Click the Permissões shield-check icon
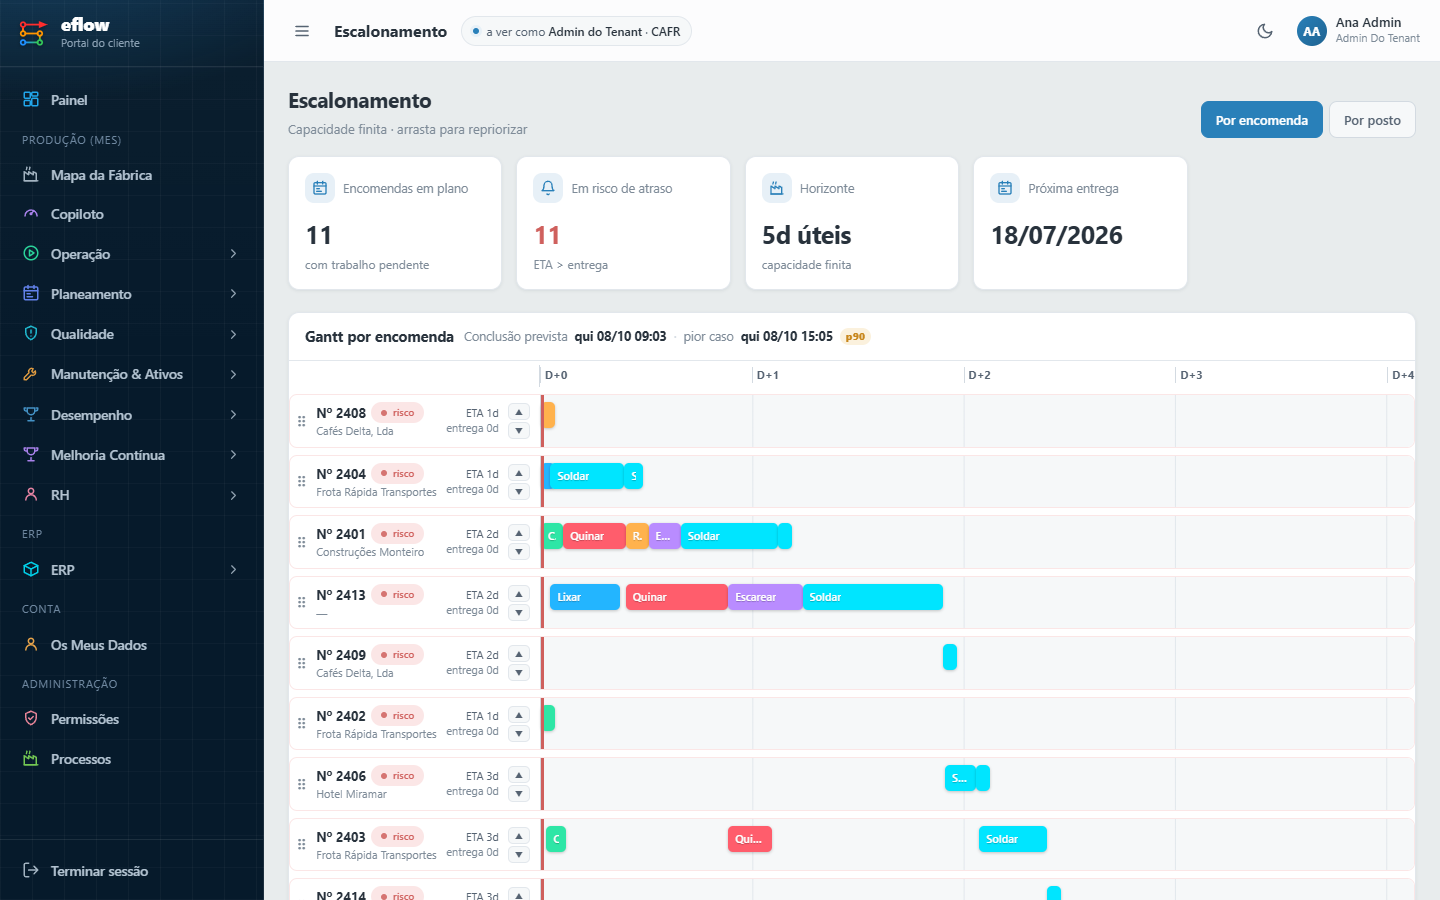 31,719
